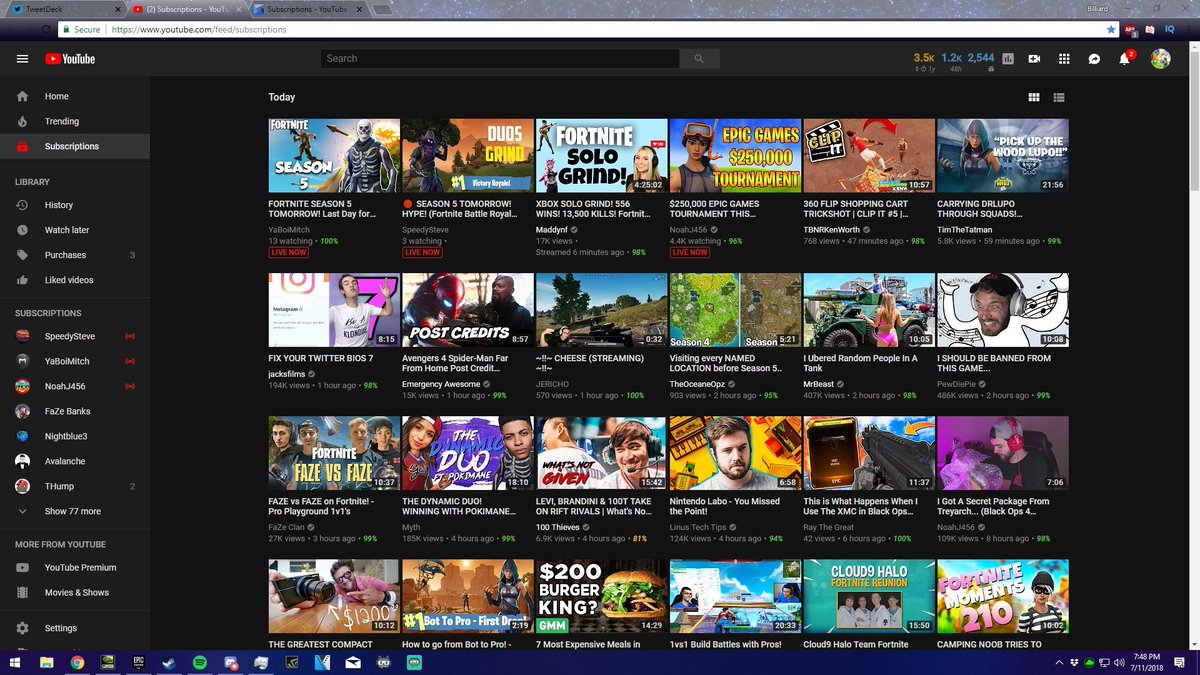The image size is (1200, 675).
Task: Click the AdBlock extension icon
Action: pyautogui.click(x=1131, y=30)
